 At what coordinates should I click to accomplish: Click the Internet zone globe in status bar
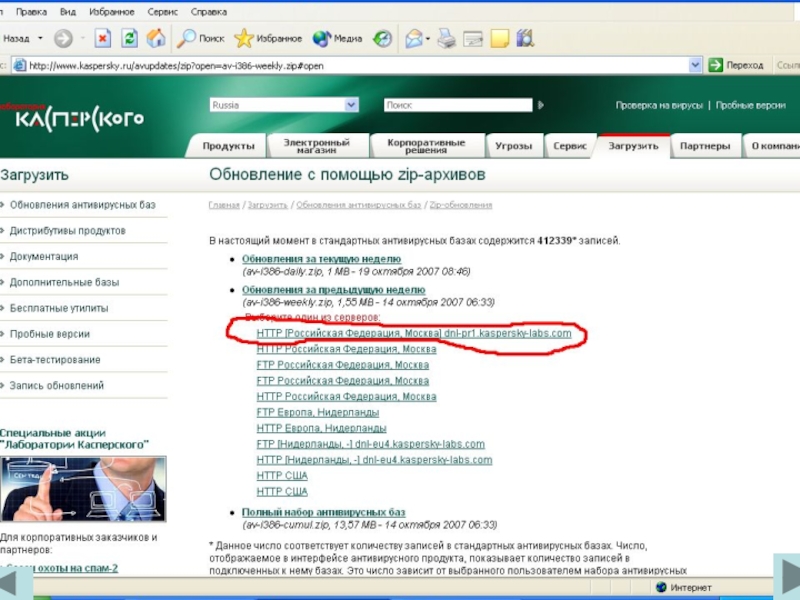pyautogui.click(x=661, y=587)
